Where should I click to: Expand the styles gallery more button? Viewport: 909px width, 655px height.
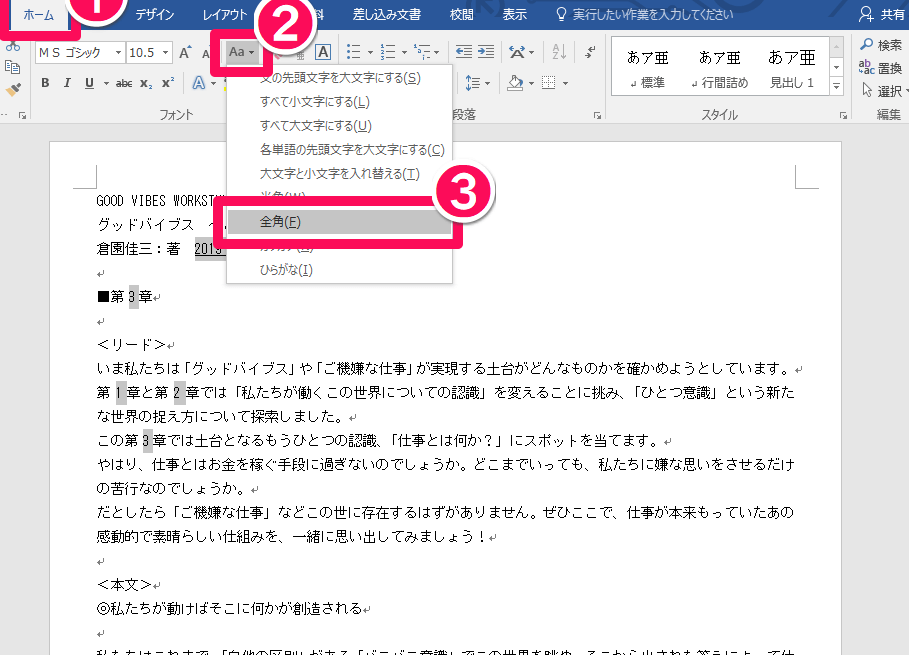836,87
